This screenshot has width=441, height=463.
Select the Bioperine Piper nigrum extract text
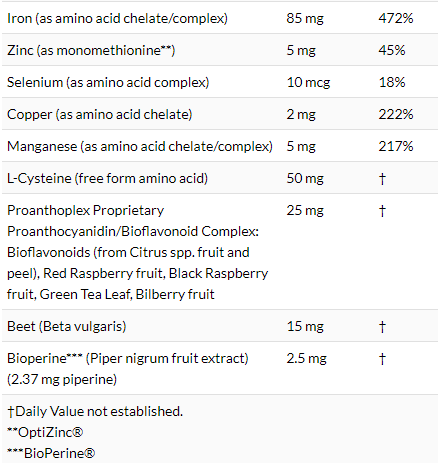(128, 369)
